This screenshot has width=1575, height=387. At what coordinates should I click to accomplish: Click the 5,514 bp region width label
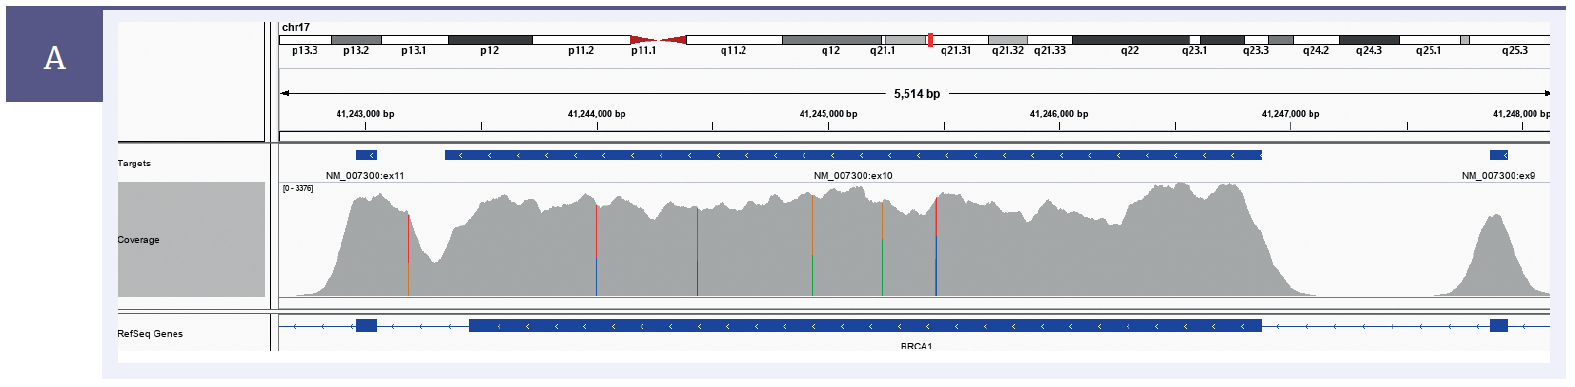(x=917, y=94)
